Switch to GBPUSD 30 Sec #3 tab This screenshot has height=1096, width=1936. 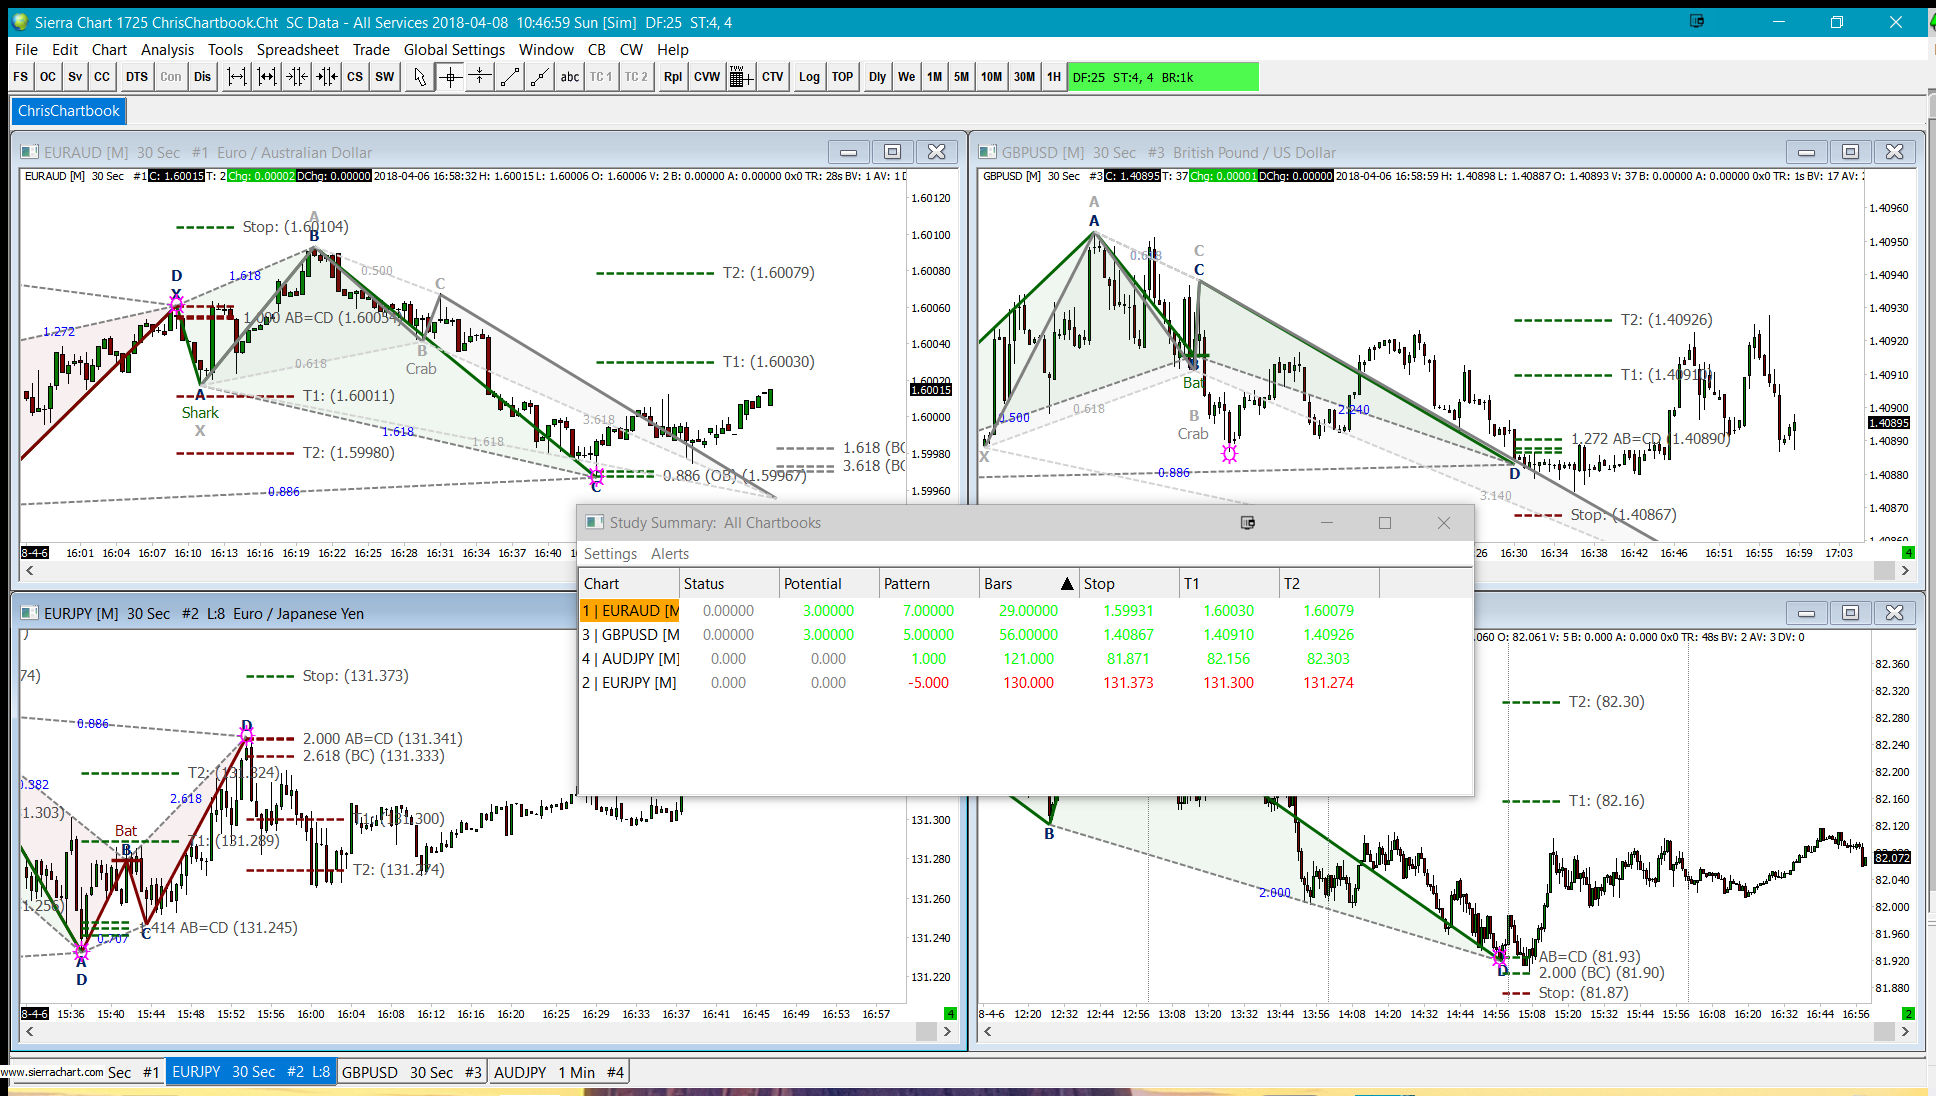pos(411,1072)
